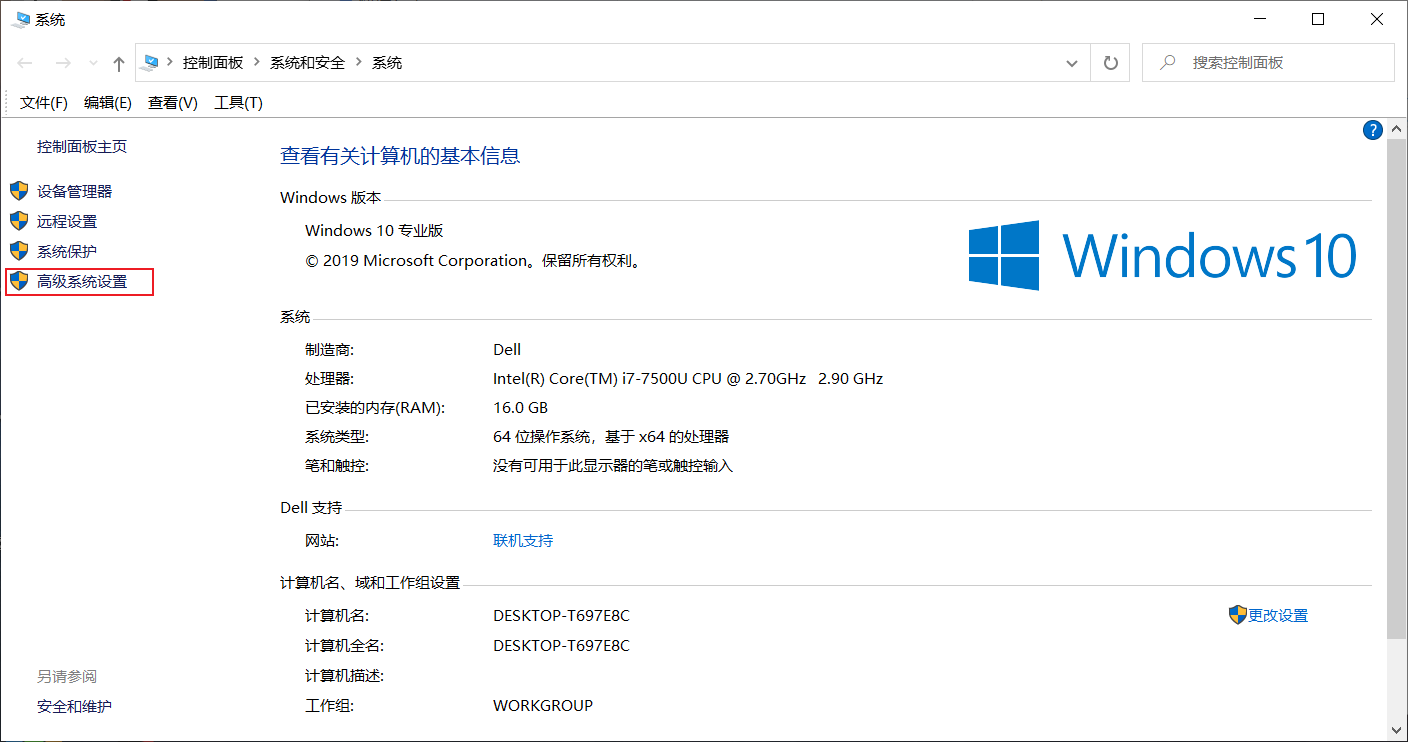The image size is (1408, 742).
Task: Click 控制面板 in the breadcrumb path
Action: [x=213, y=62]
